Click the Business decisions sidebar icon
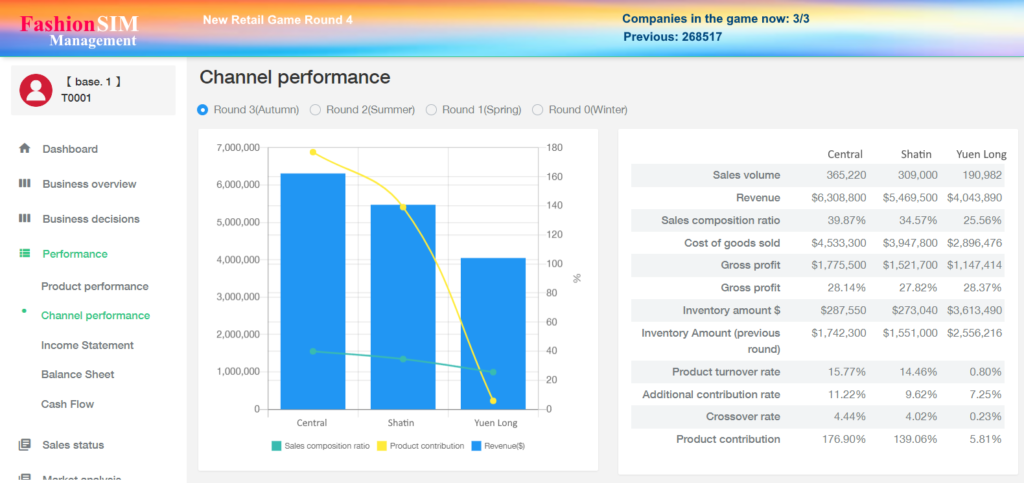 click(x=24, y=219)
